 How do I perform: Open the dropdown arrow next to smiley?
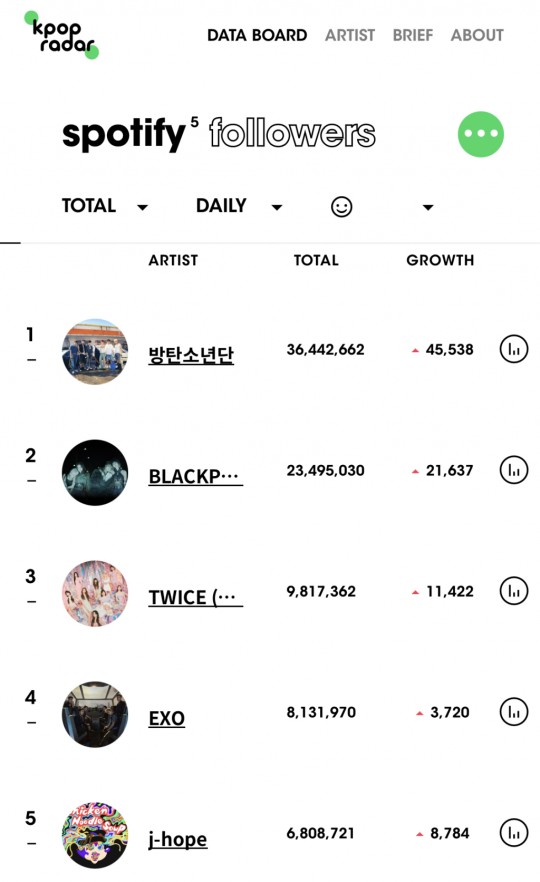tap(428, 208)
